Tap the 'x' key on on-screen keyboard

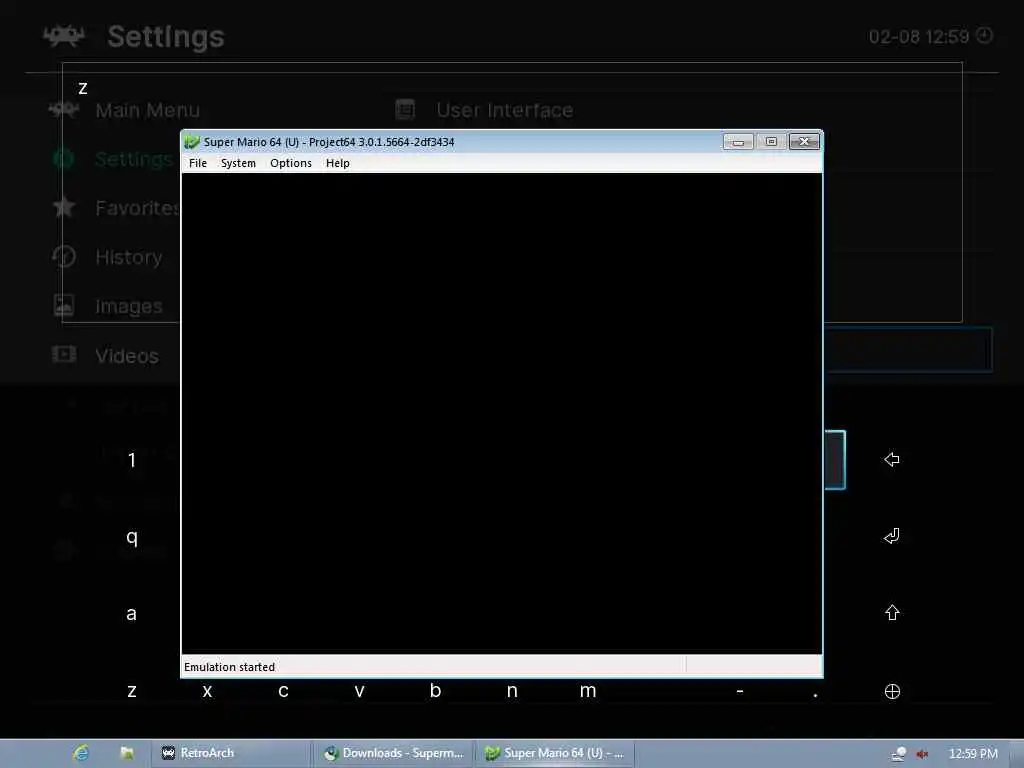point(207,691)
